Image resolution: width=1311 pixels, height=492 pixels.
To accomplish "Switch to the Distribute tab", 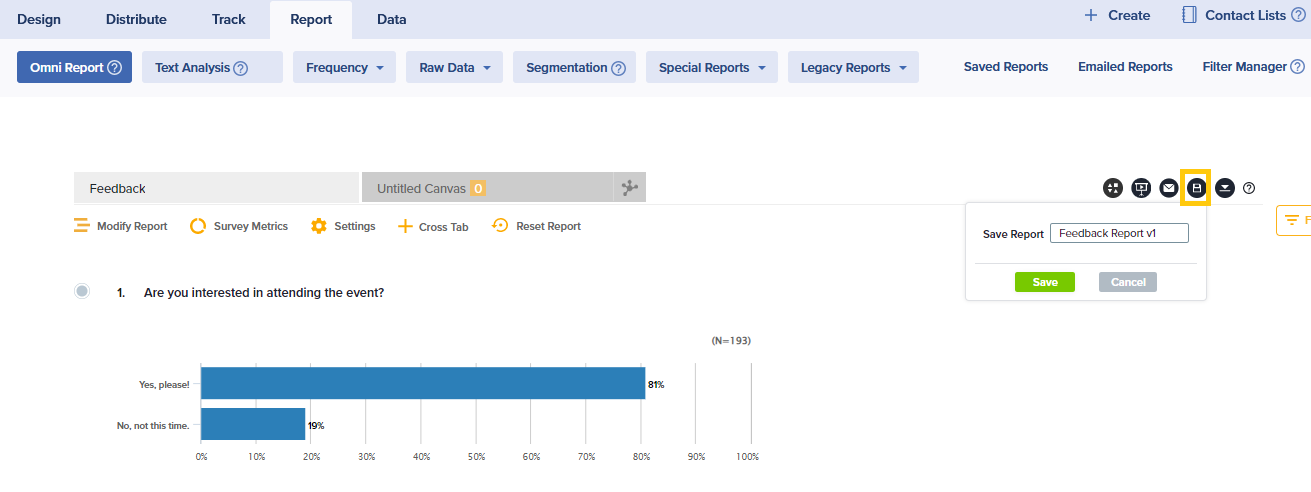I will click(x=136, y=19).
